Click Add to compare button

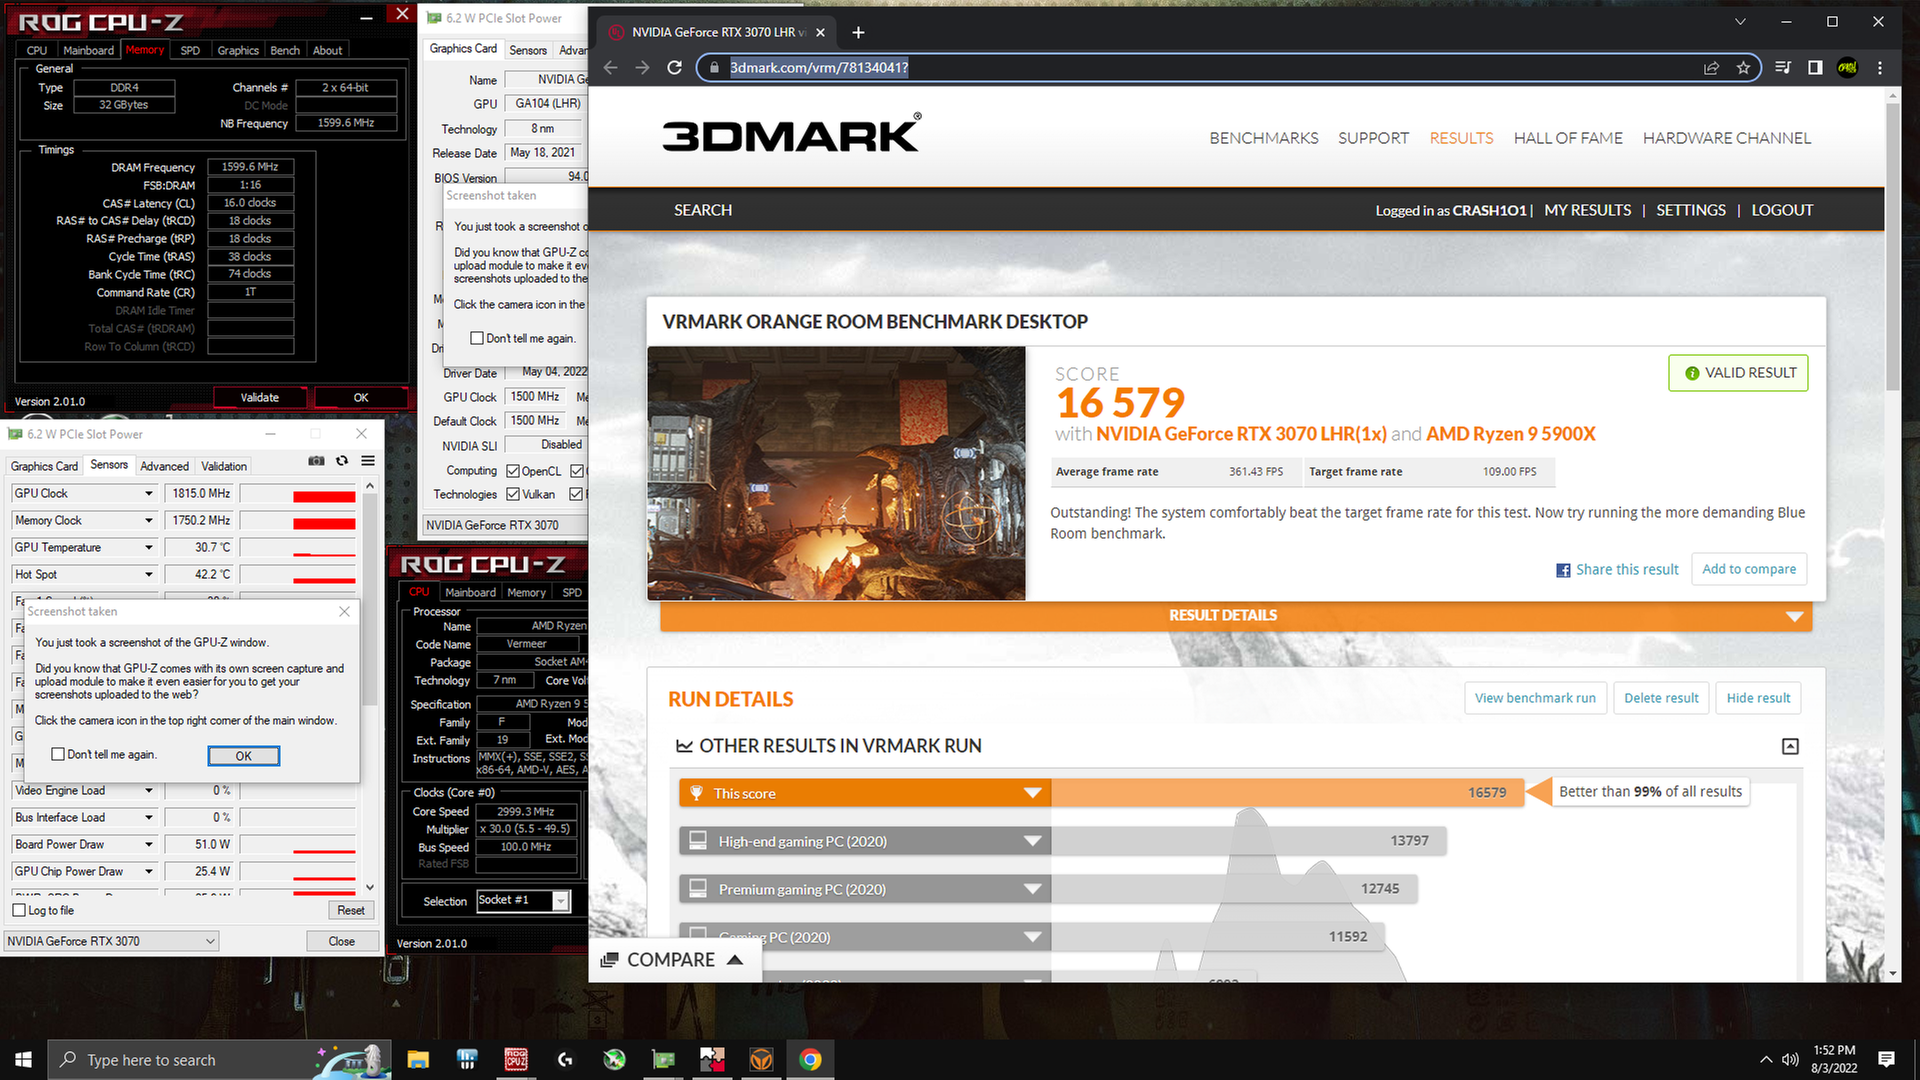click(1749, 569)
